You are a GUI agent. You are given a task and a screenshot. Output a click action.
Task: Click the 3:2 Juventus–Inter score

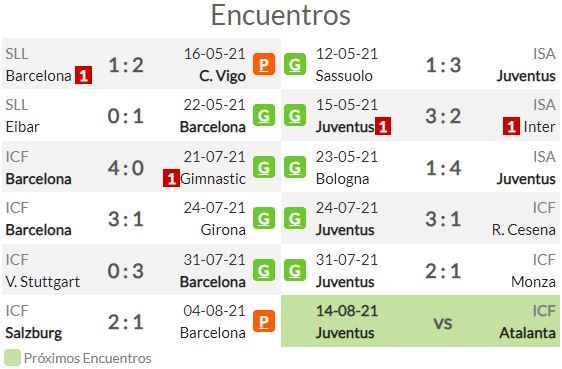(x=443, y=116)
